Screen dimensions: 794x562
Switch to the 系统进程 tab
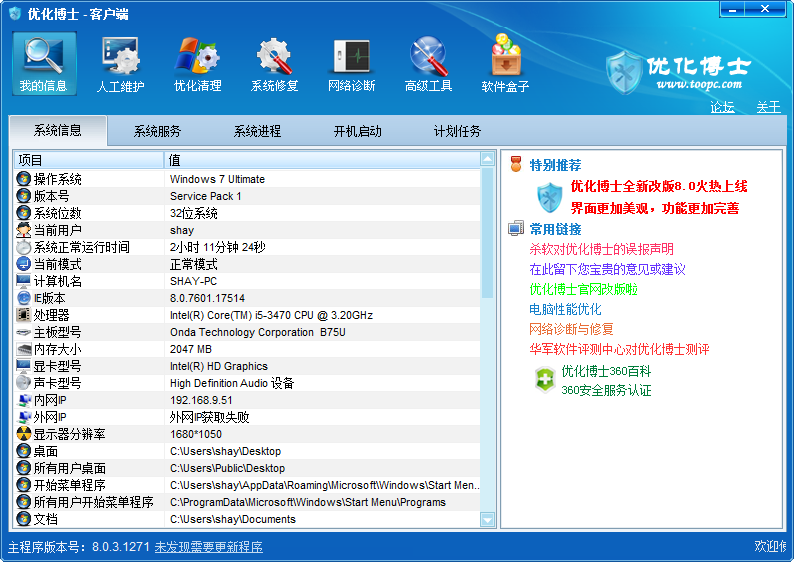[x=257, y=131]
